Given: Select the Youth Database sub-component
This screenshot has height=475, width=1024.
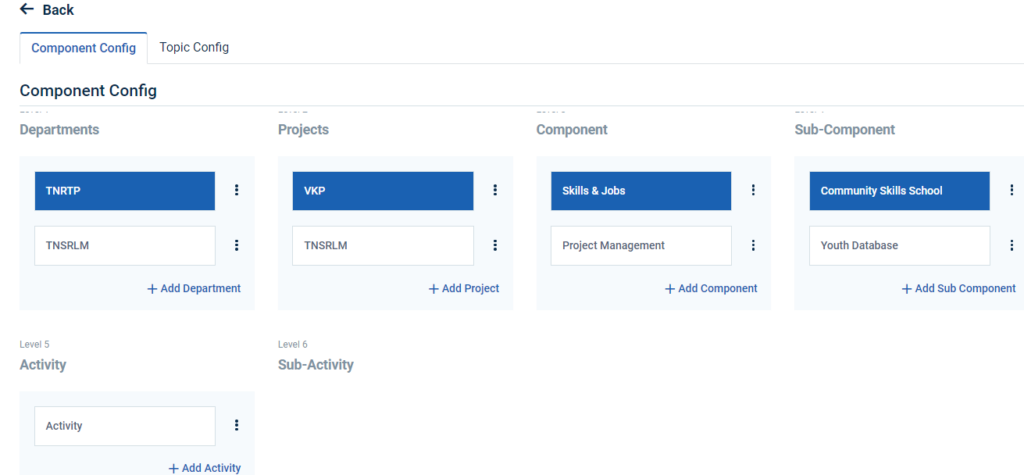Looking at the screenshot, I should point(899,245).
